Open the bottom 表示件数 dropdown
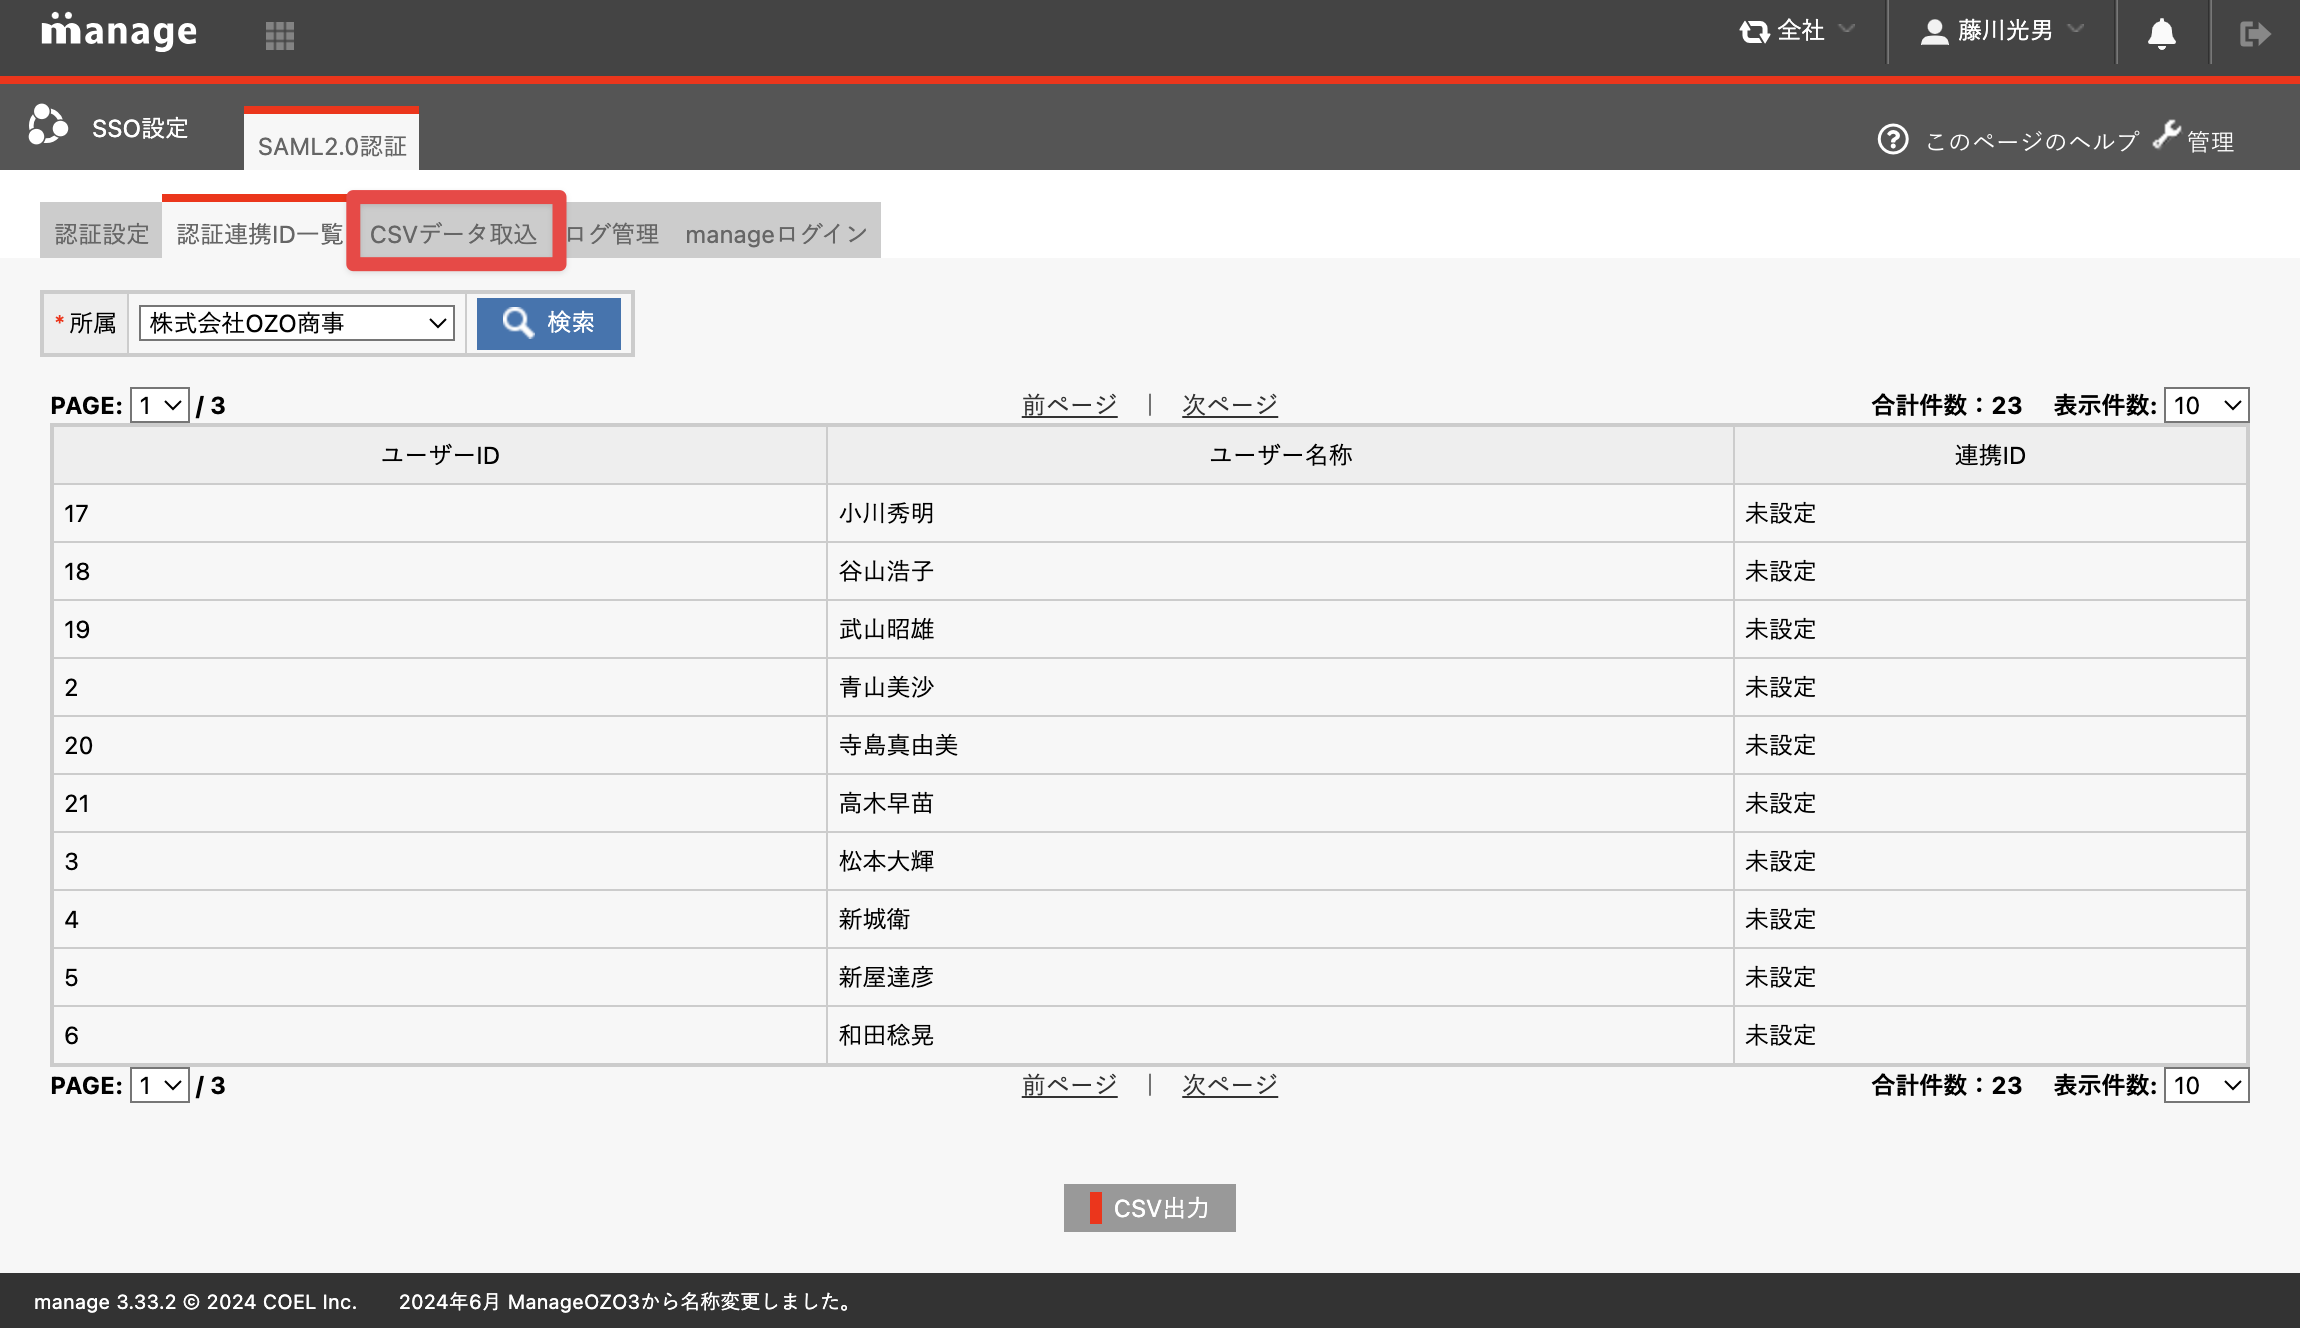 [x=2206, y=1085]
